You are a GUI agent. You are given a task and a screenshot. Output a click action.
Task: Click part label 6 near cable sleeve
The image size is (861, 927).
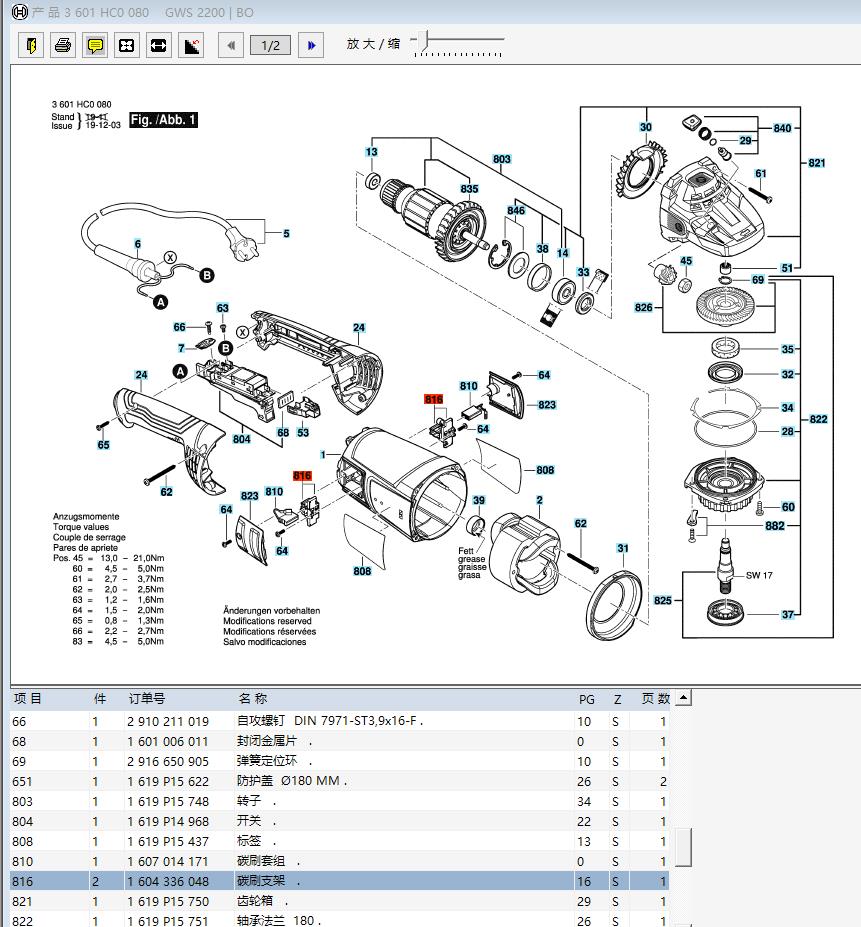tap(138, 244)
